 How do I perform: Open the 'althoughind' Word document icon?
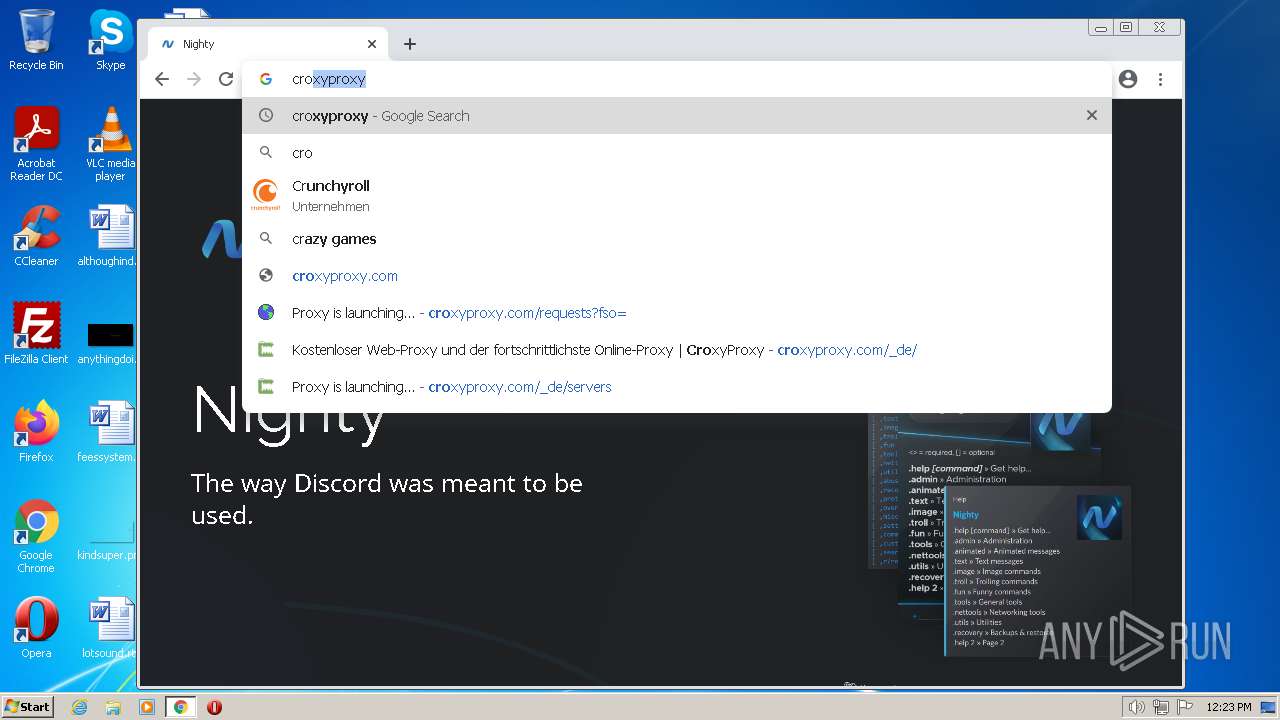click(110, 236)
